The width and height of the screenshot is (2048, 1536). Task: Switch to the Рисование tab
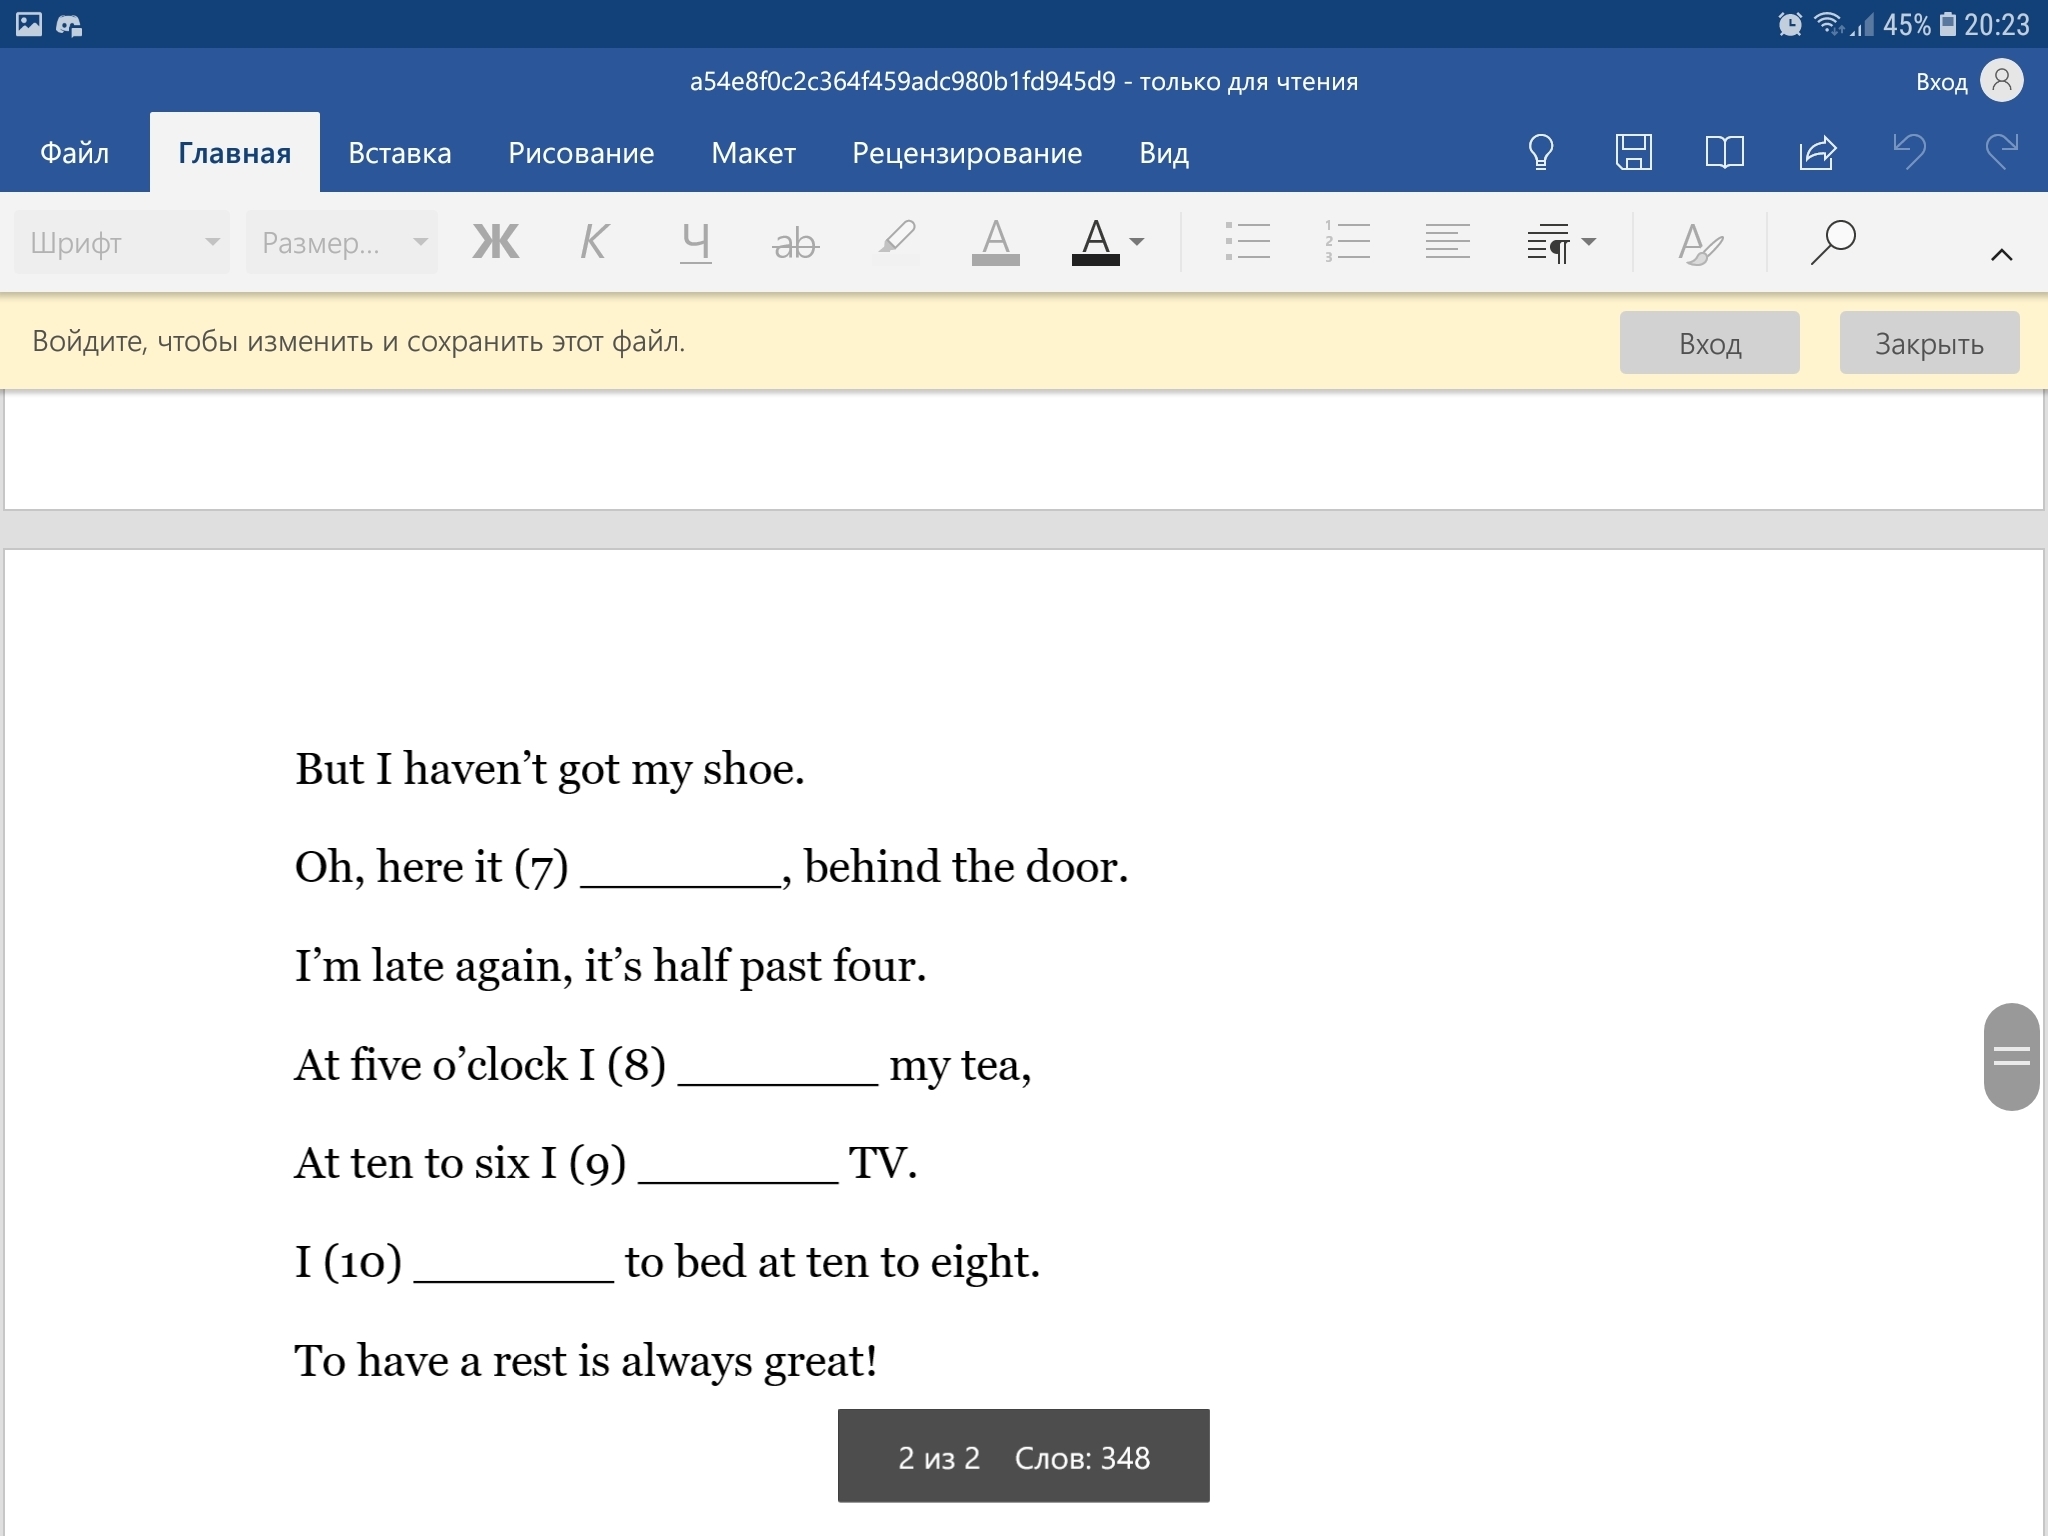[581, 153]
